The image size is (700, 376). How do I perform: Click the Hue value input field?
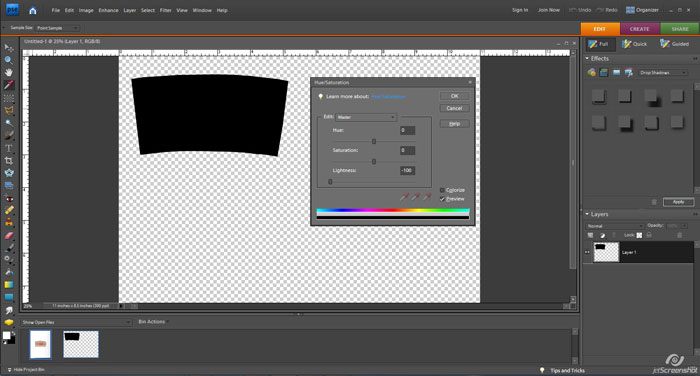[x=407, y=130]
